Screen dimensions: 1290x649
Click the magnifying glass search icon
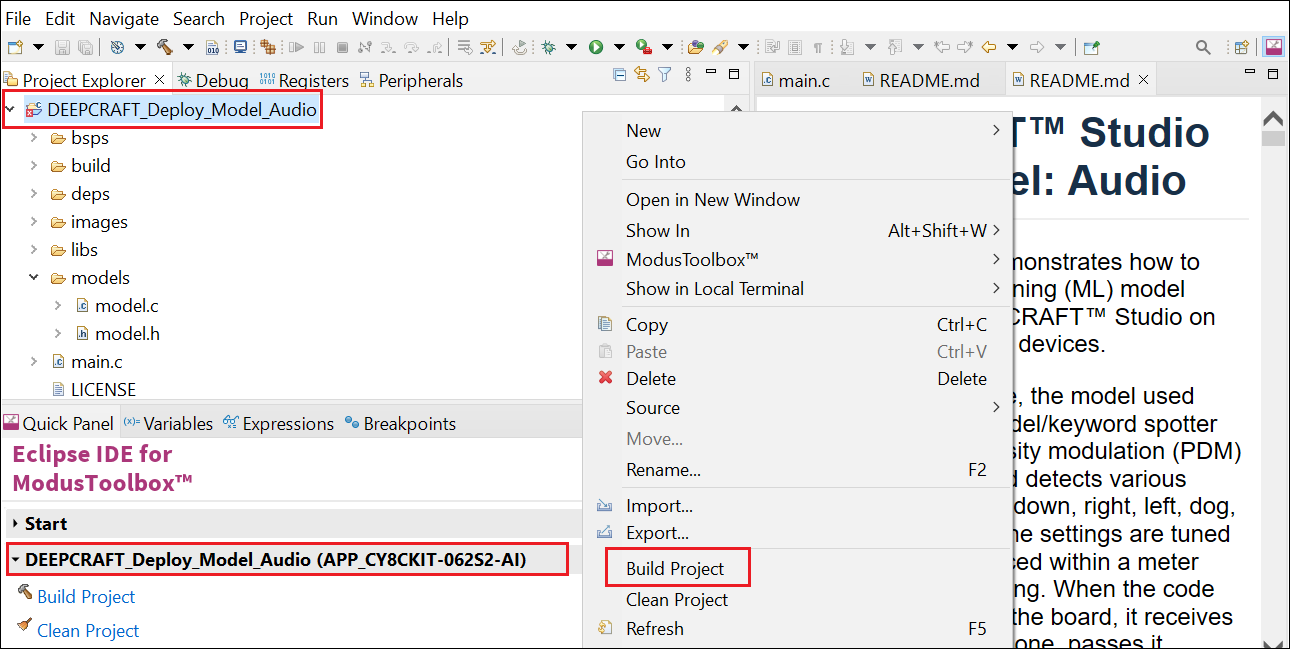click(x=1203, y=47)
